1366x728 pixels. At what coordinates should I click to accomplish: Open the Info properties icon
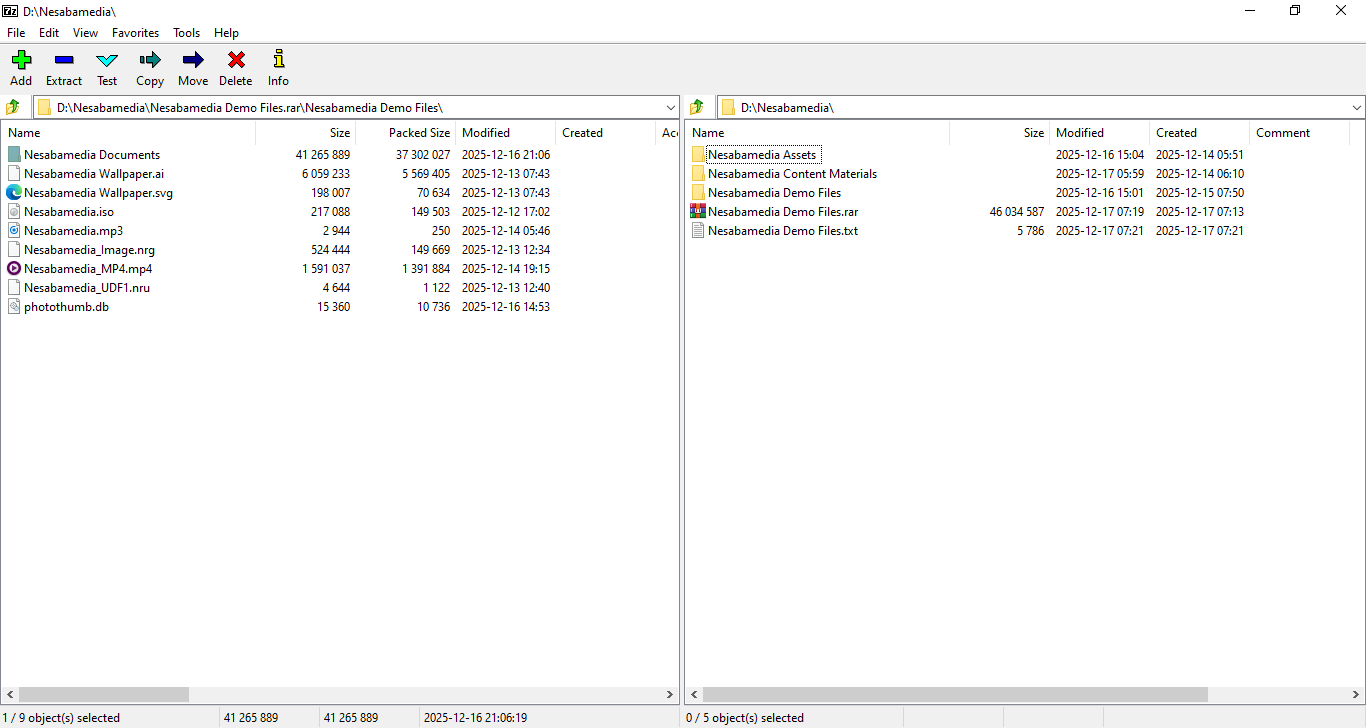pos(278,61)
